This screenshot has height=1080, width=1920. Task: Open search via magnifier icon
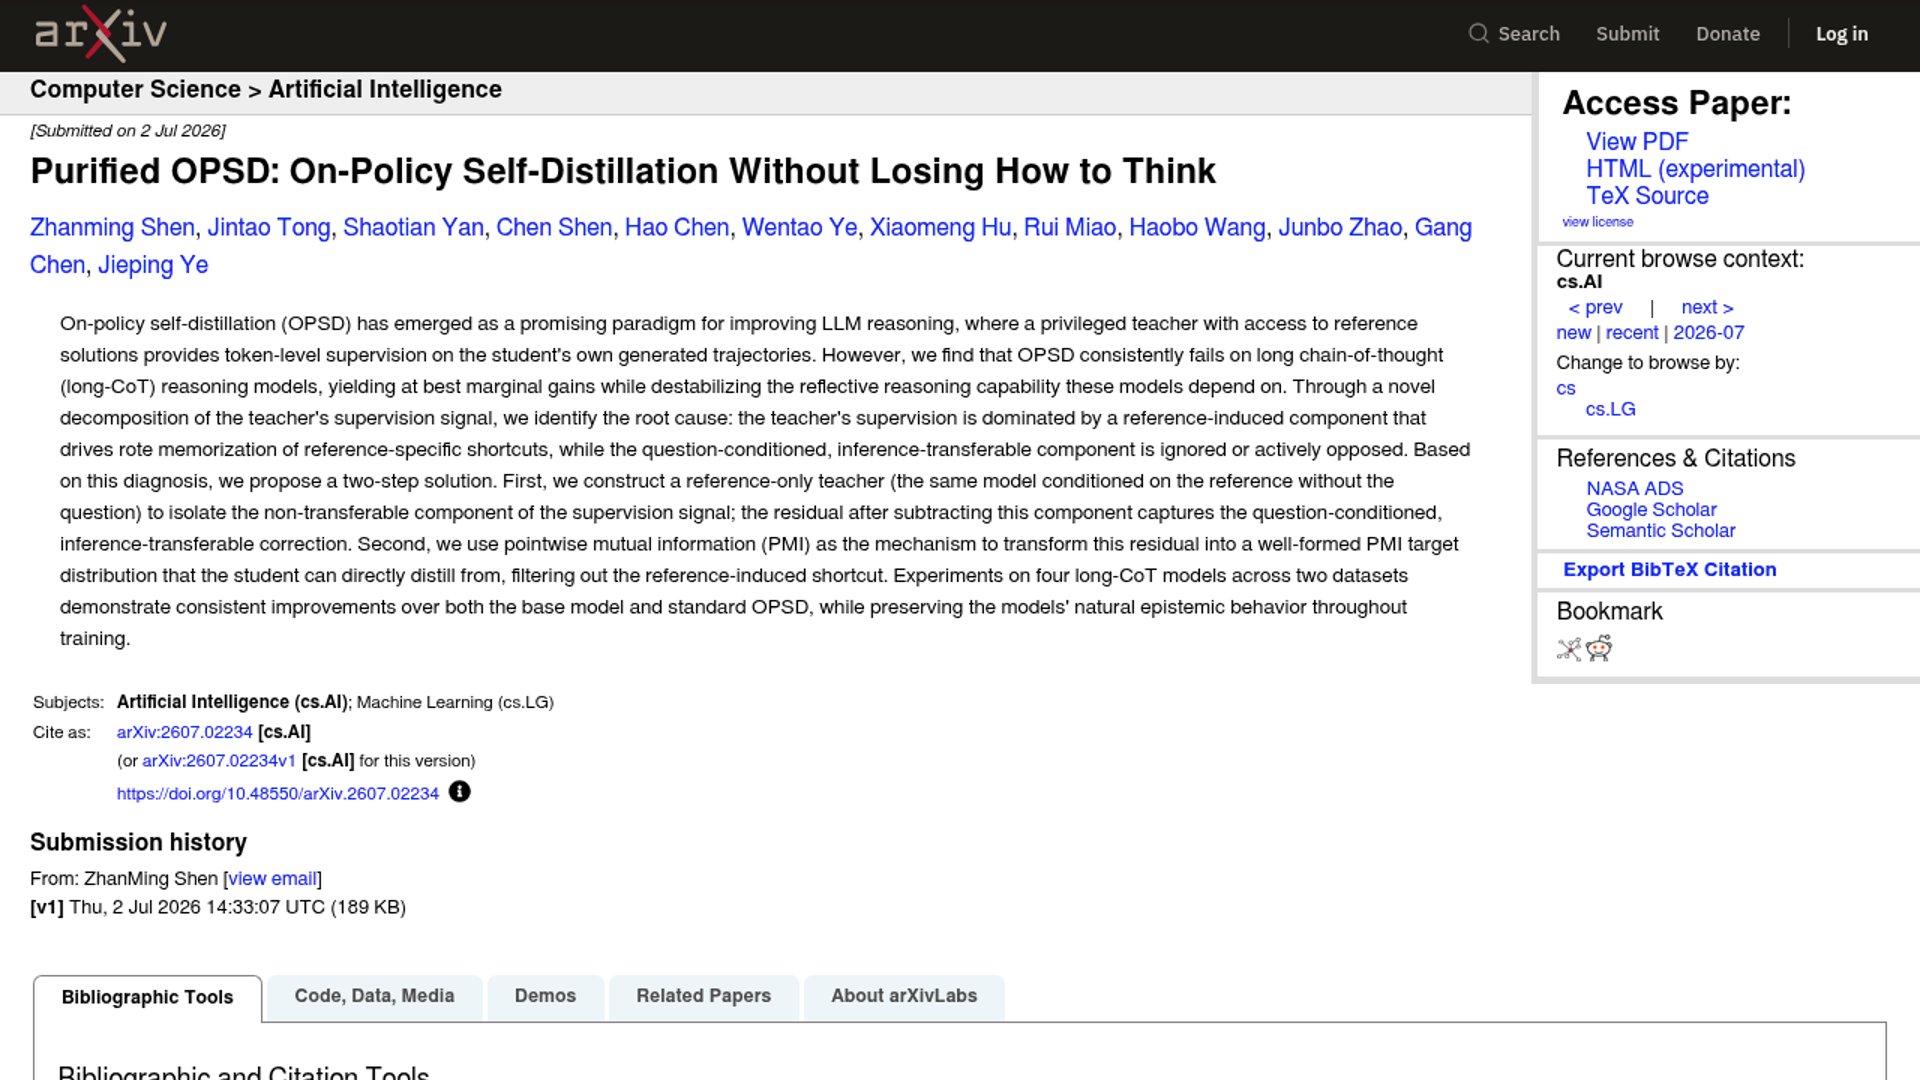1478,34
